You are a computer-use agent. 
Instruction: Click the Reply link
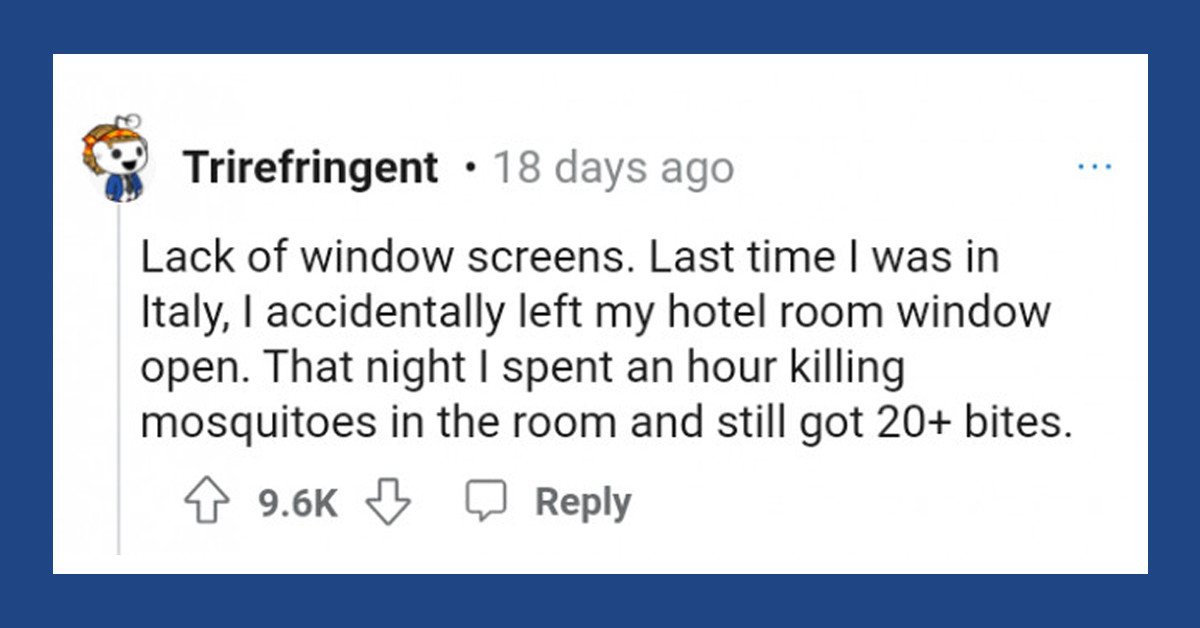point(583,501)
